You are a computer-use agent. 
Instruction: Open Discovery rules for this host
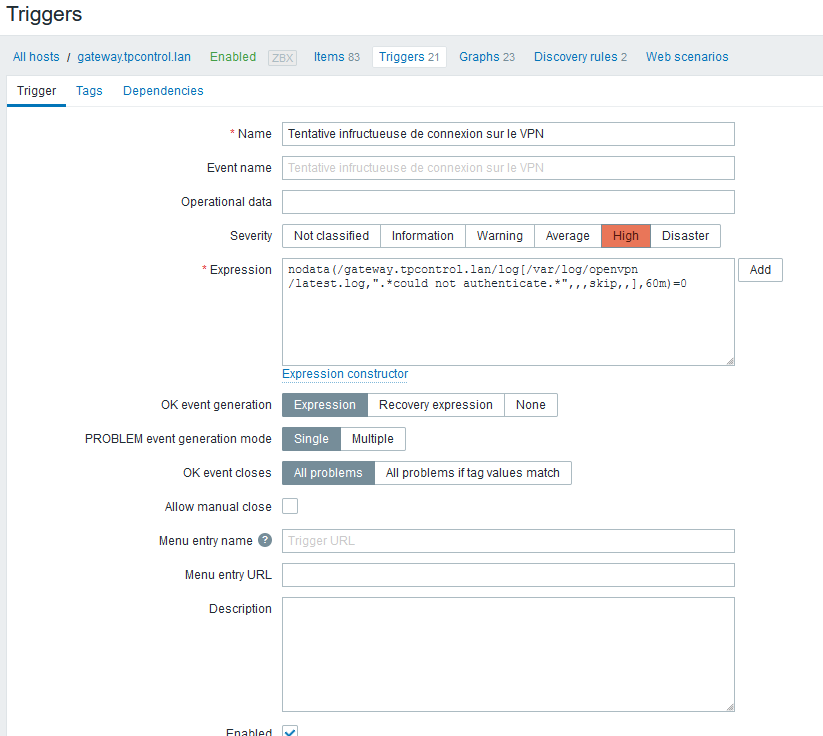580,57
